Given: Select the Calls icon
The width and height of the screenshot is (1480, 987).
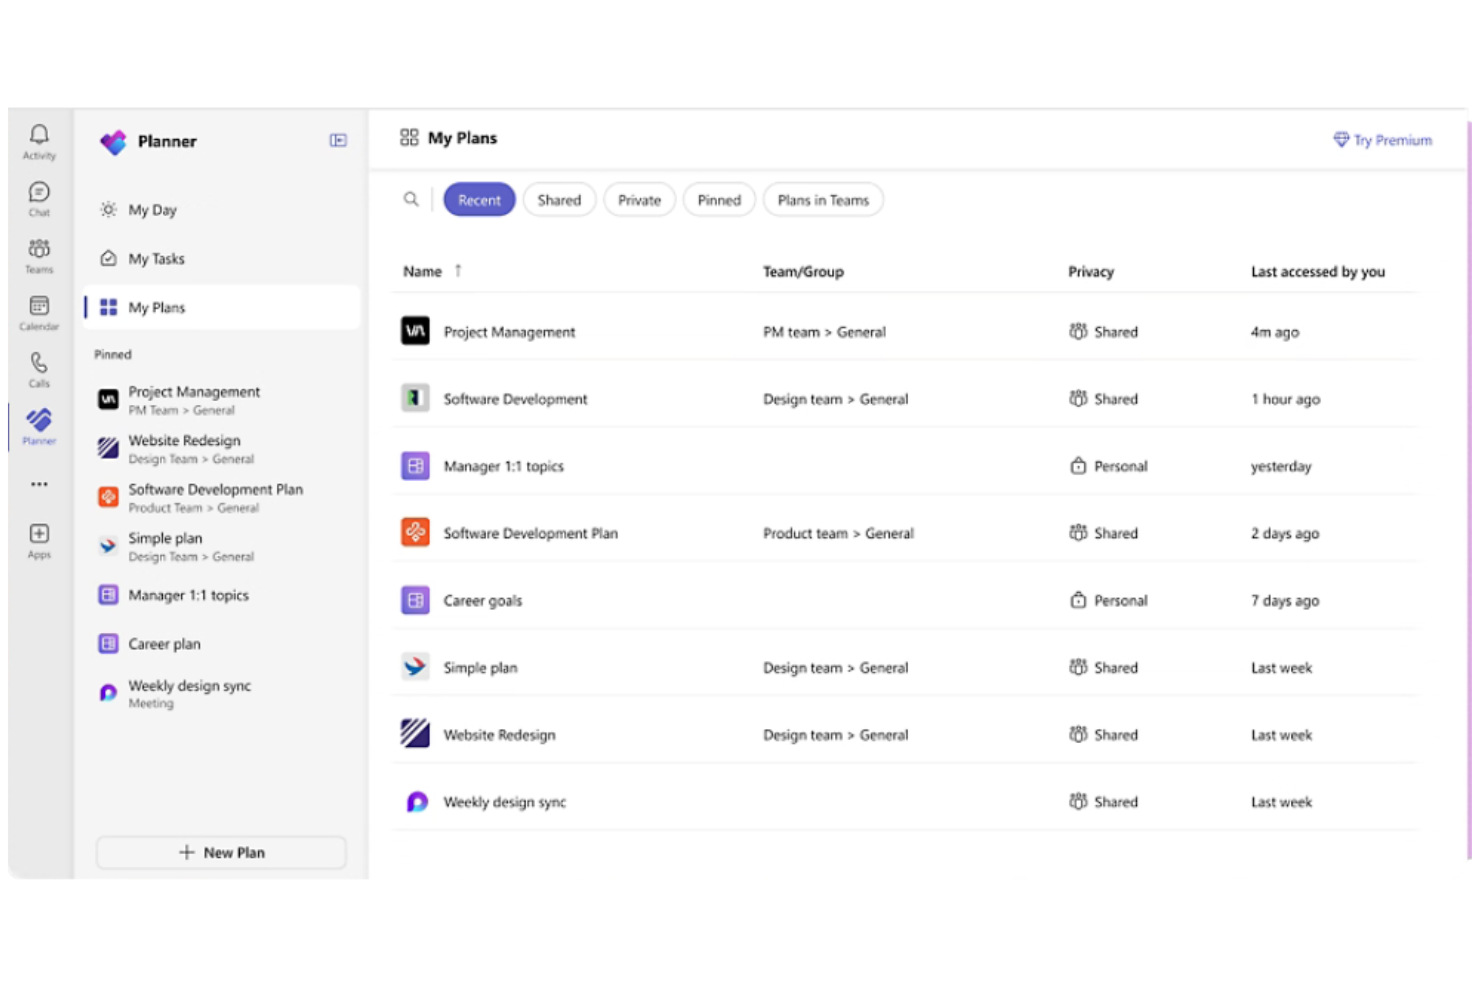Looking at the screenshot, I should [x=39, y=362].
